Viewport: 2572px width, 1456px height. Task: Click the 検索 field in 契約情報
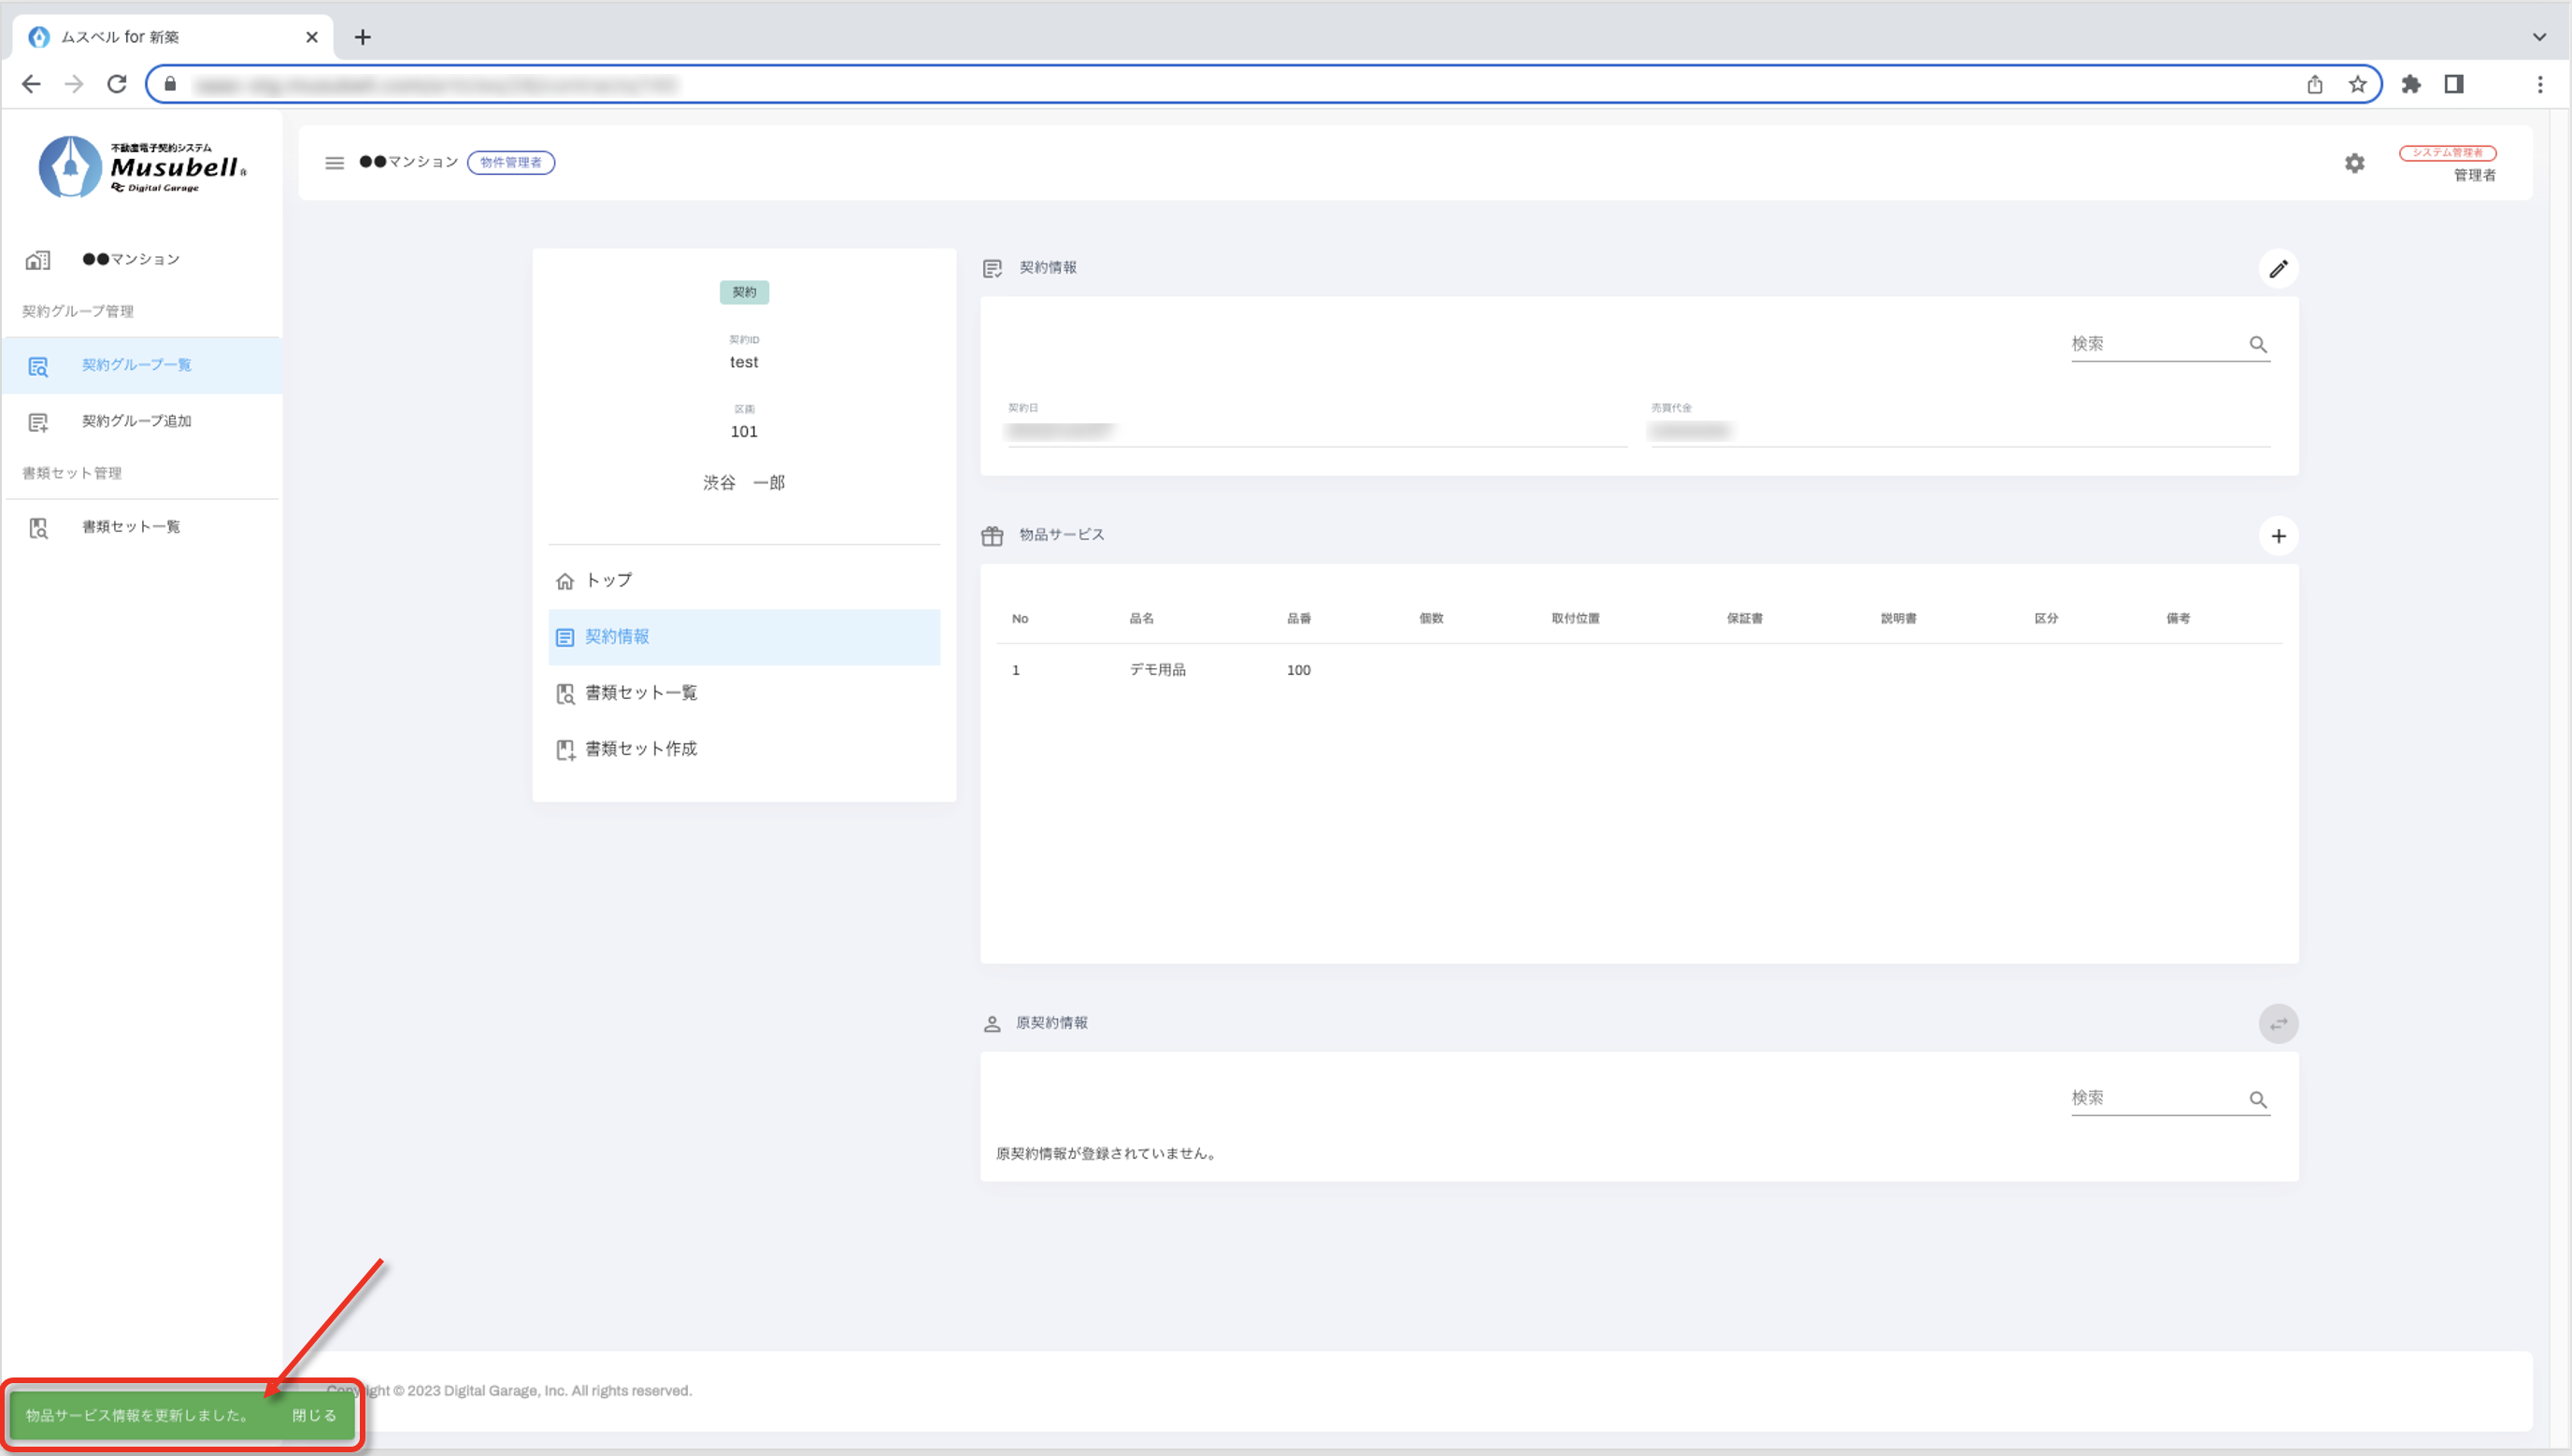coord(2150,344)
